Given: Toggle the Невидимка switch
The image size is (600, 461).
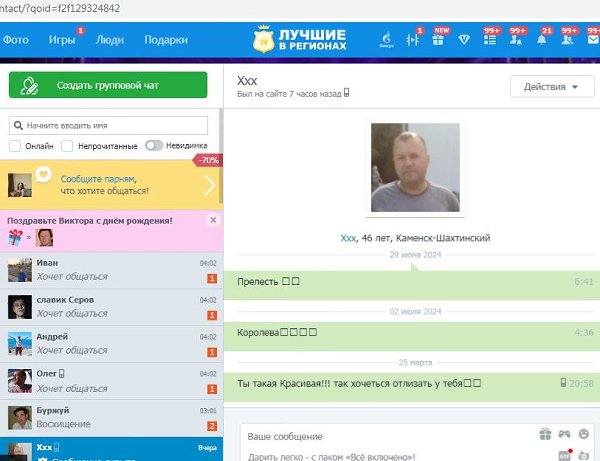Looking at the screenshot, I should [154, 146].
